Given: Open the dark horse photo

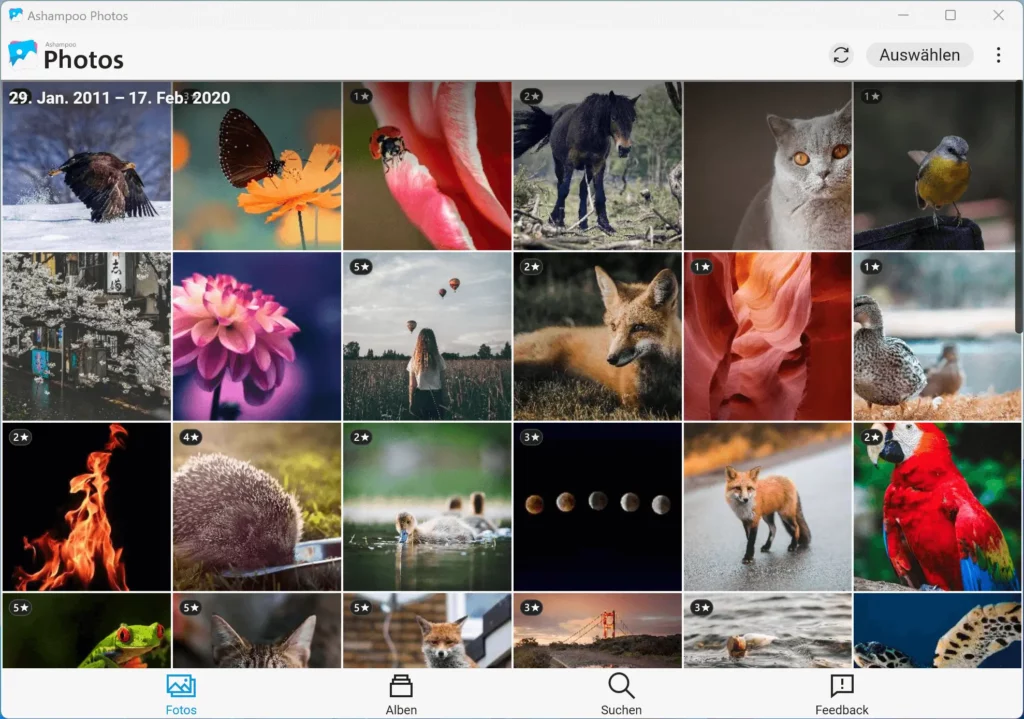Looking at the screenshot, I should [x=598, y=166].
